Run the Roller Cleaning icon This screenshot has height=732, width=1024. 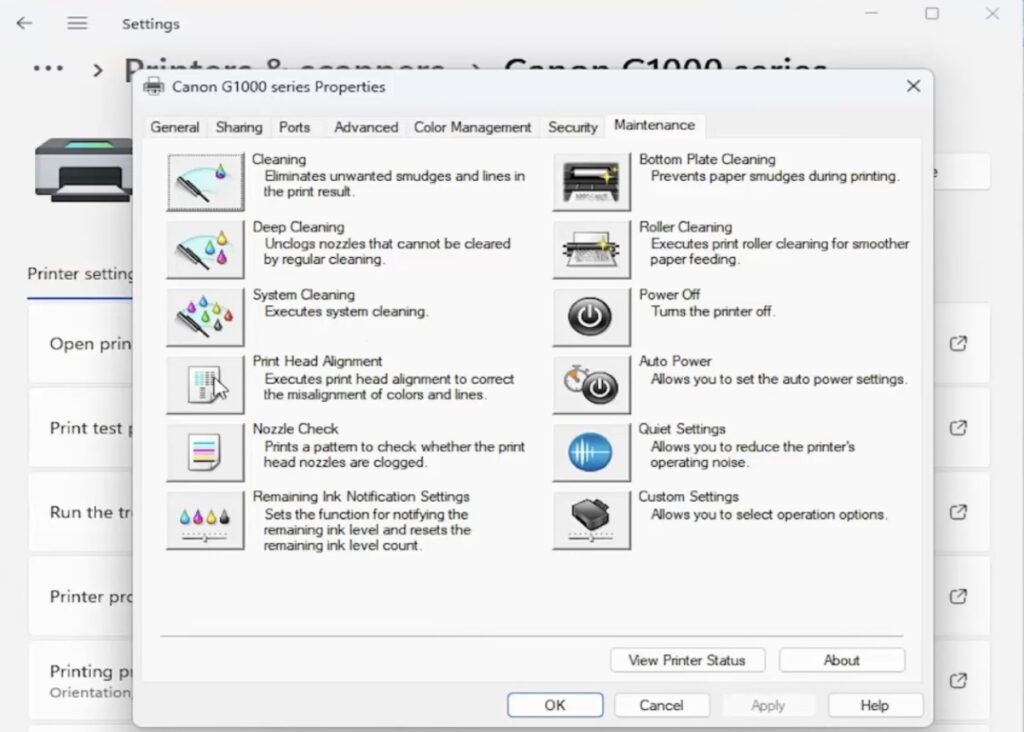click(592, 249)
